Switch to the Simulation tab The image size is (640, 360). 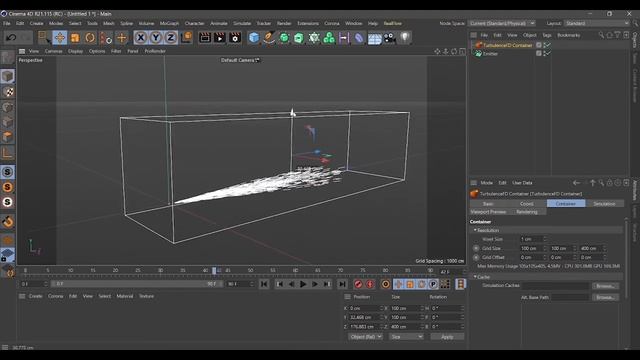[604, 204]
